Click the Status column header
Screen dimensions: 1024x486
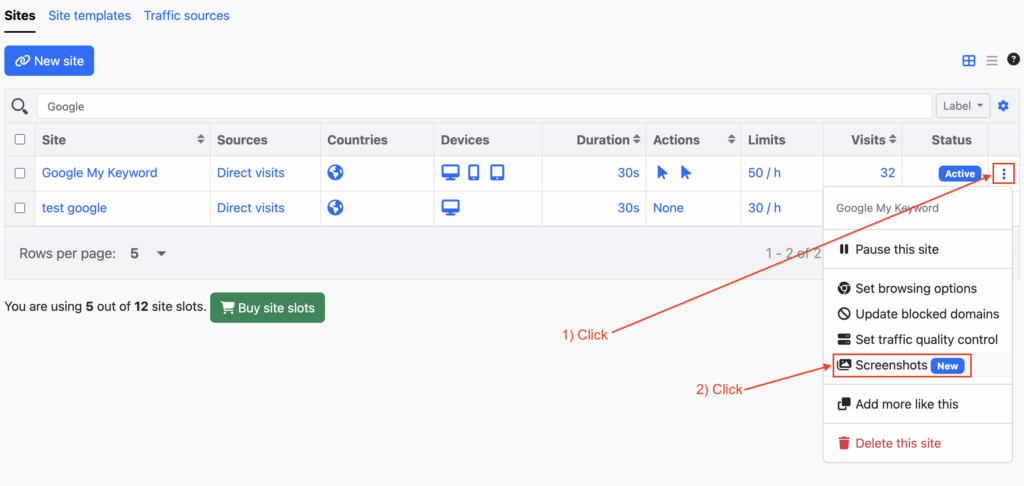pos(952,140)
